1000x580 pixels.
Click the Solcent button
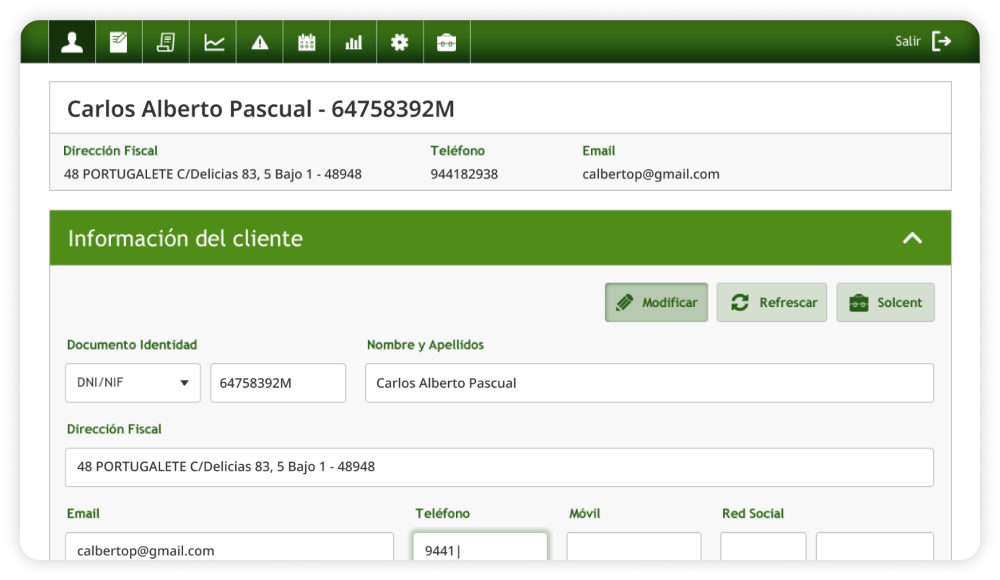point(885,302)
